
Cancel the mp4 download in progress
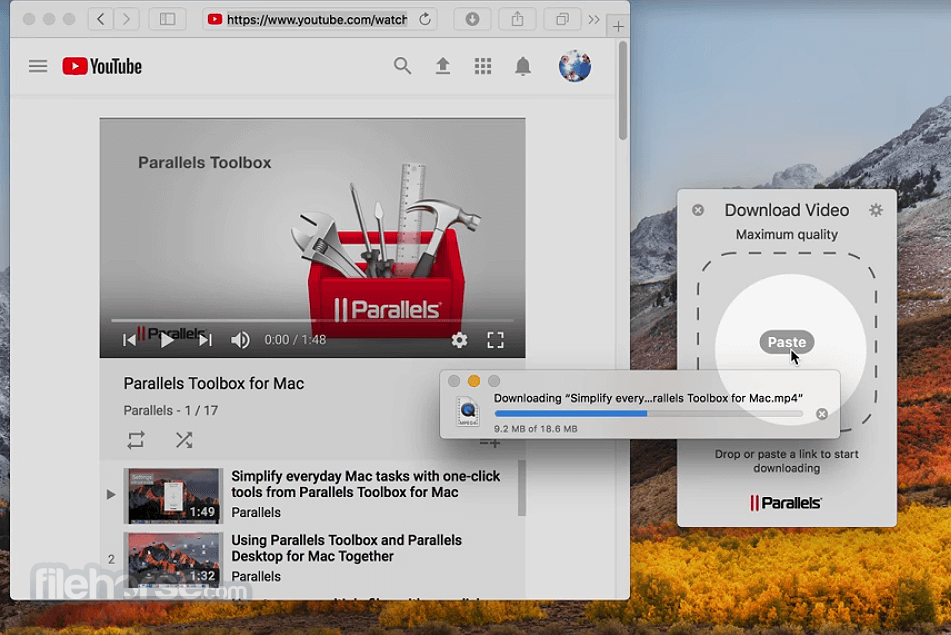coord(822,414)
